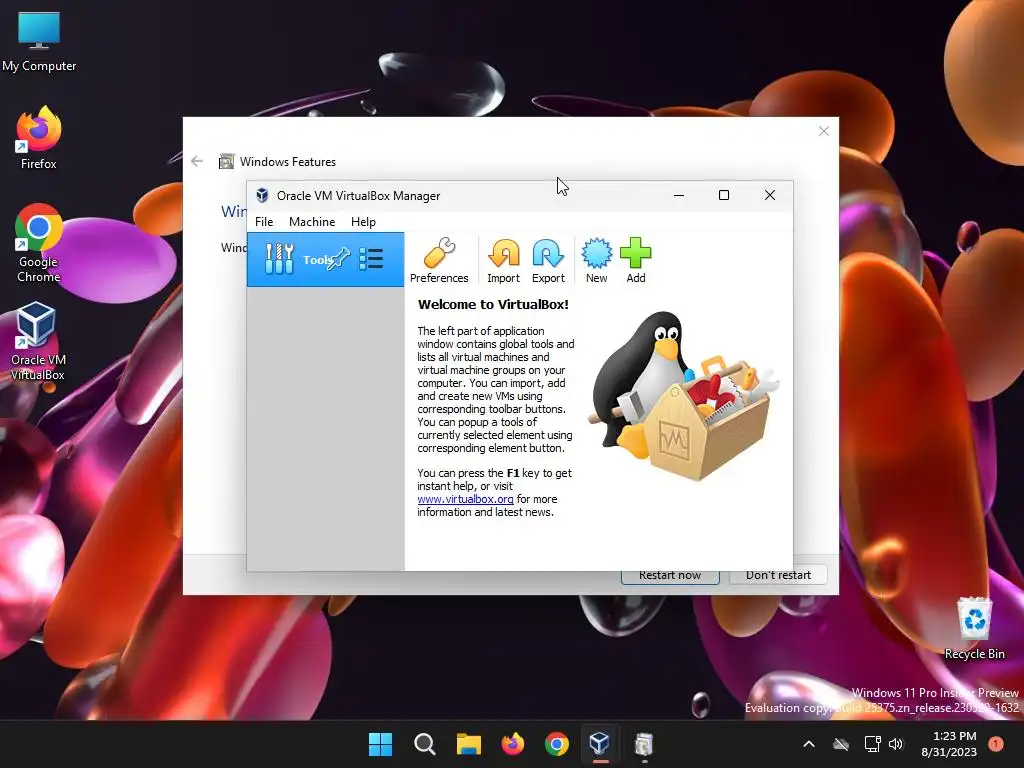Create a New virtual machine
Screen dimensions: 1024x768
[x=596, y=260]
